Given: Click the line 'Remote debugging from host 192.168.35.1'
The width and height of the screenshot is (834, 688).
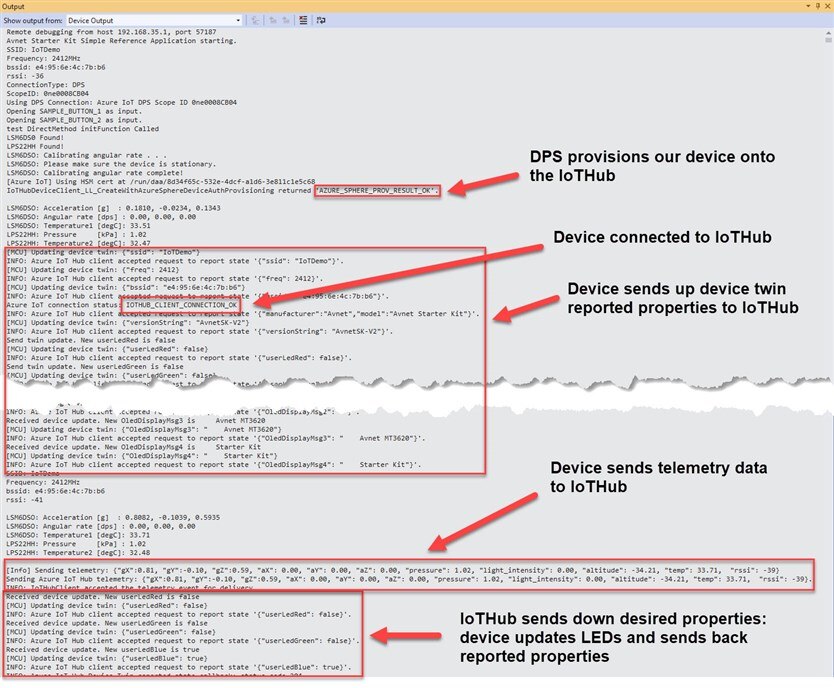Looking at the screenshot, I should coord(111,32).
